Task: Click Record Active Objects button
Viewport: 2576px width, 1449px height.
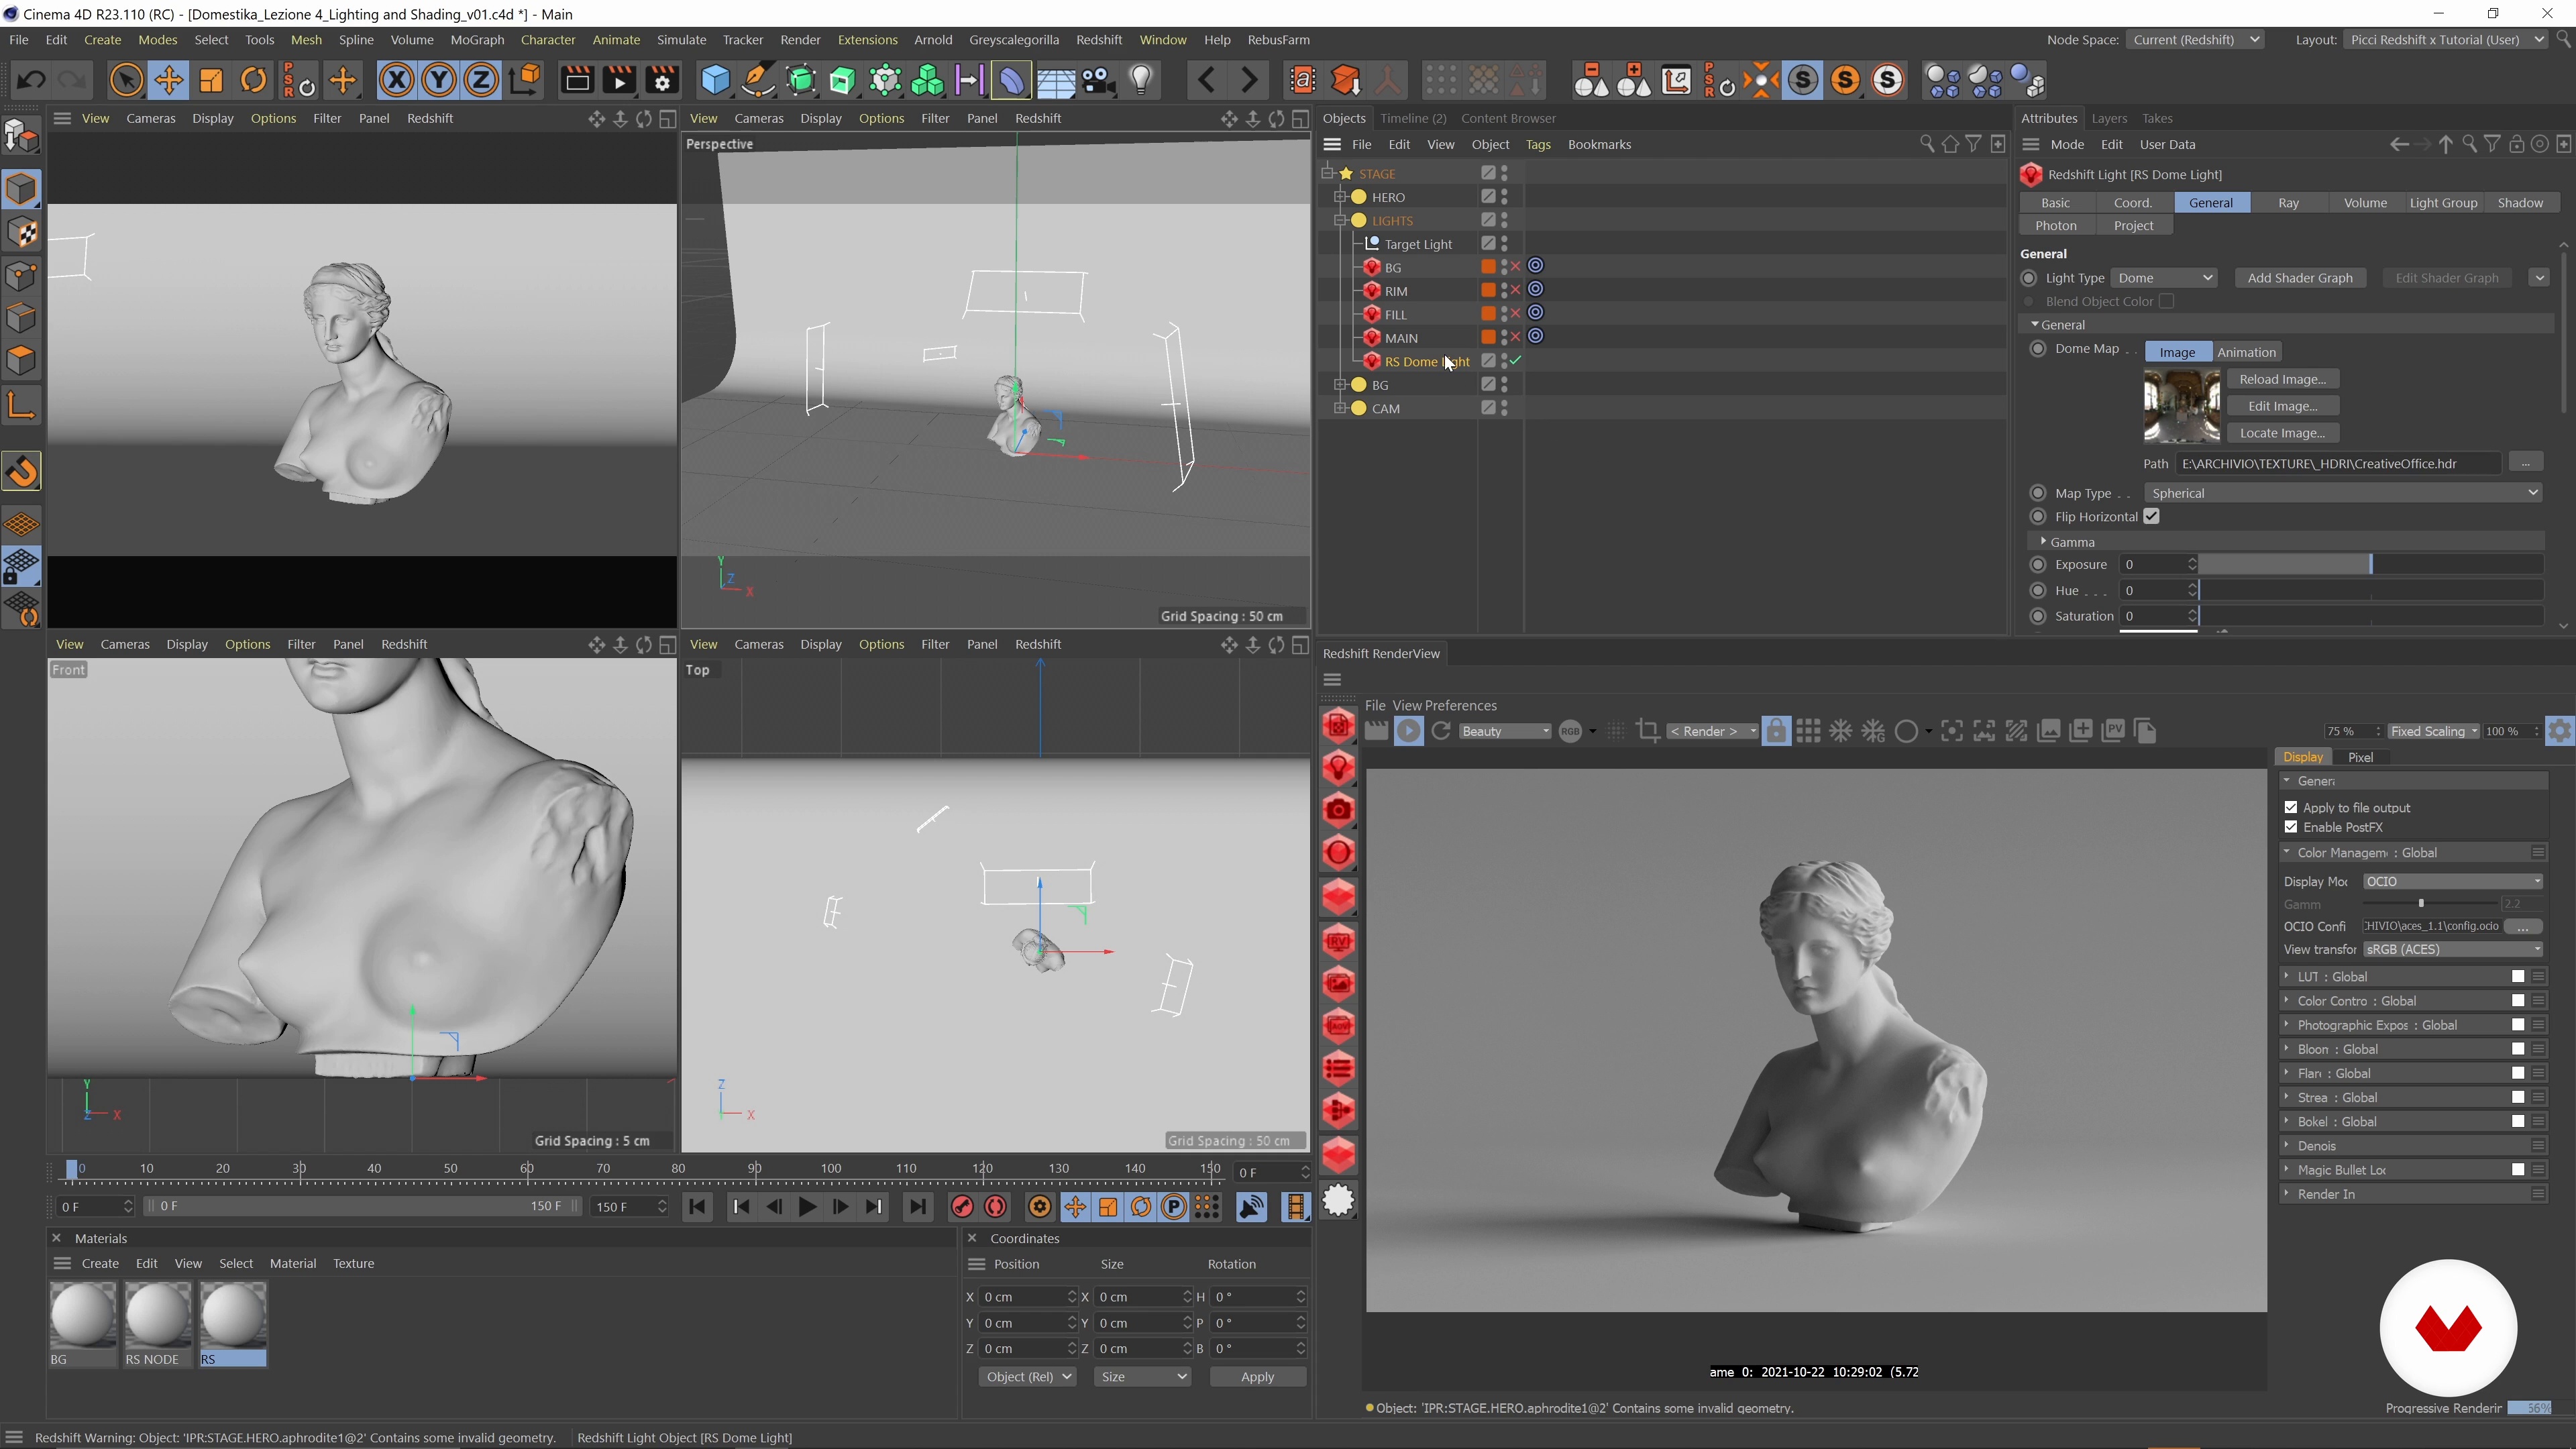Action: [962, 1207]
